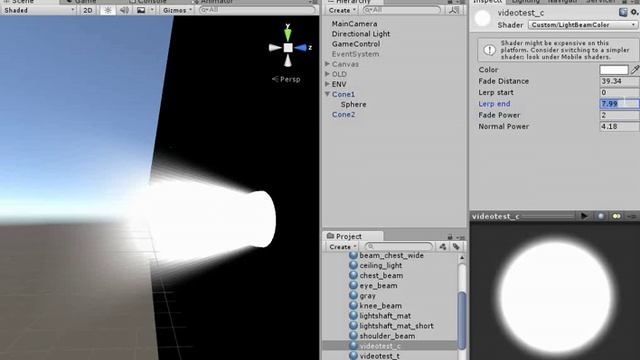Switch to the Project tab

coord(353,236)
